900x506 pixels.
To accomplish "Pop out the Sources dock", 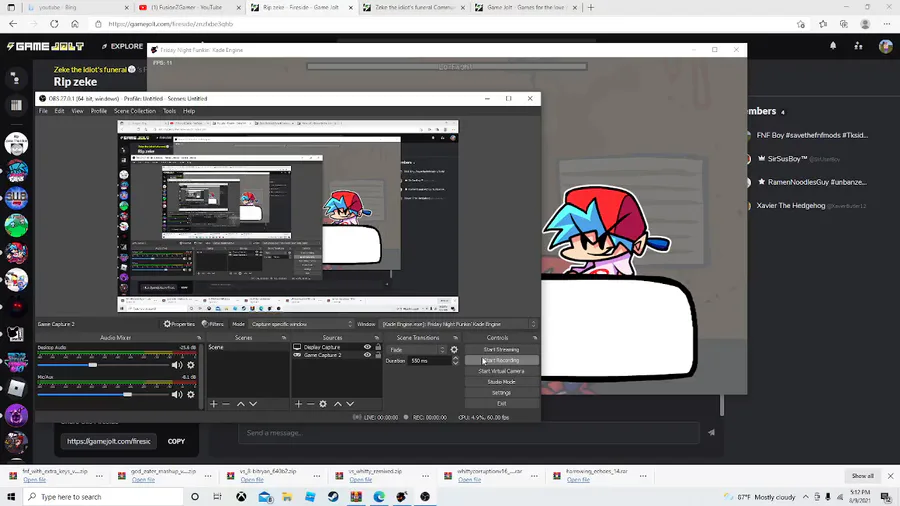I will click(377, 338).
